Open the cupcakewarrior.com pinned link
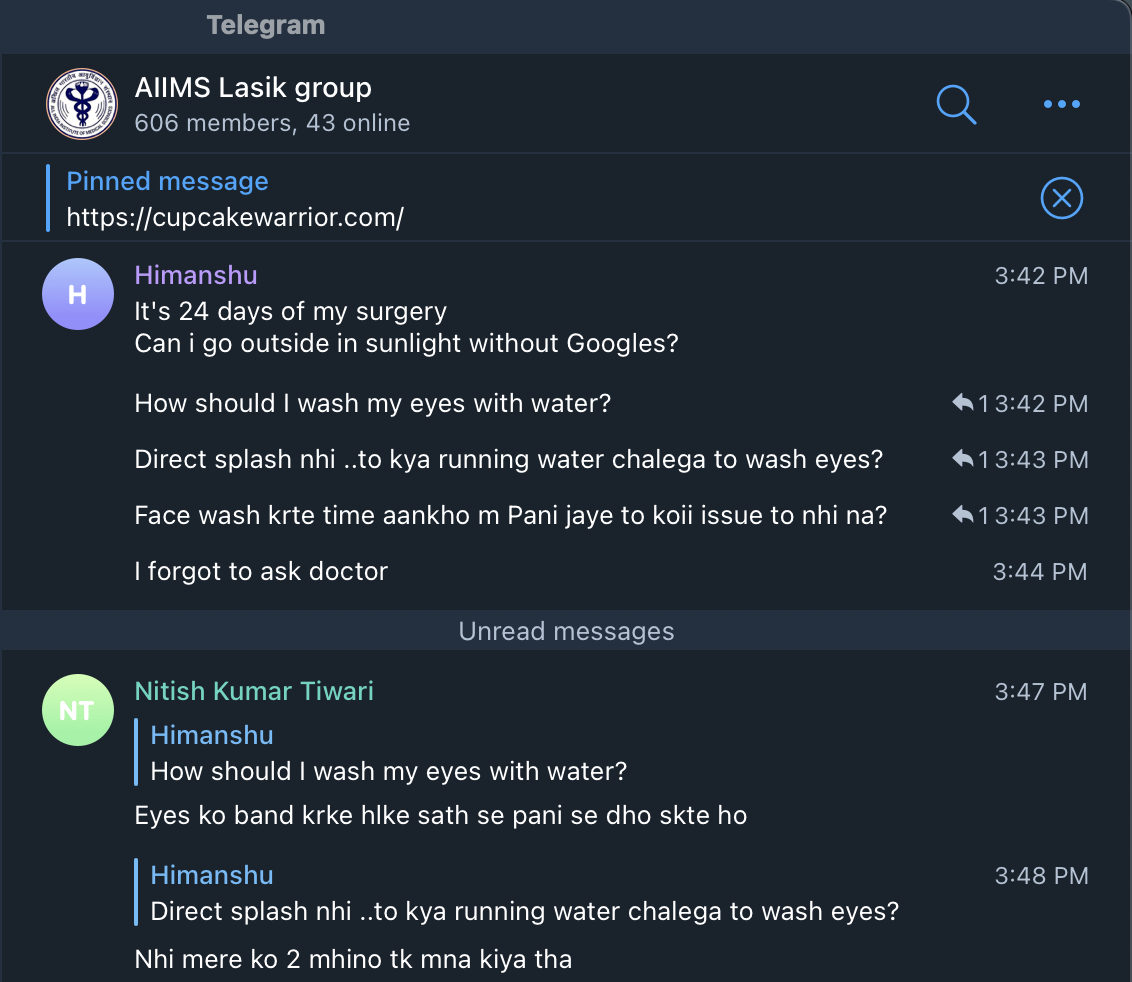The height and width of the screenshot is (982, 1132). 235,217
